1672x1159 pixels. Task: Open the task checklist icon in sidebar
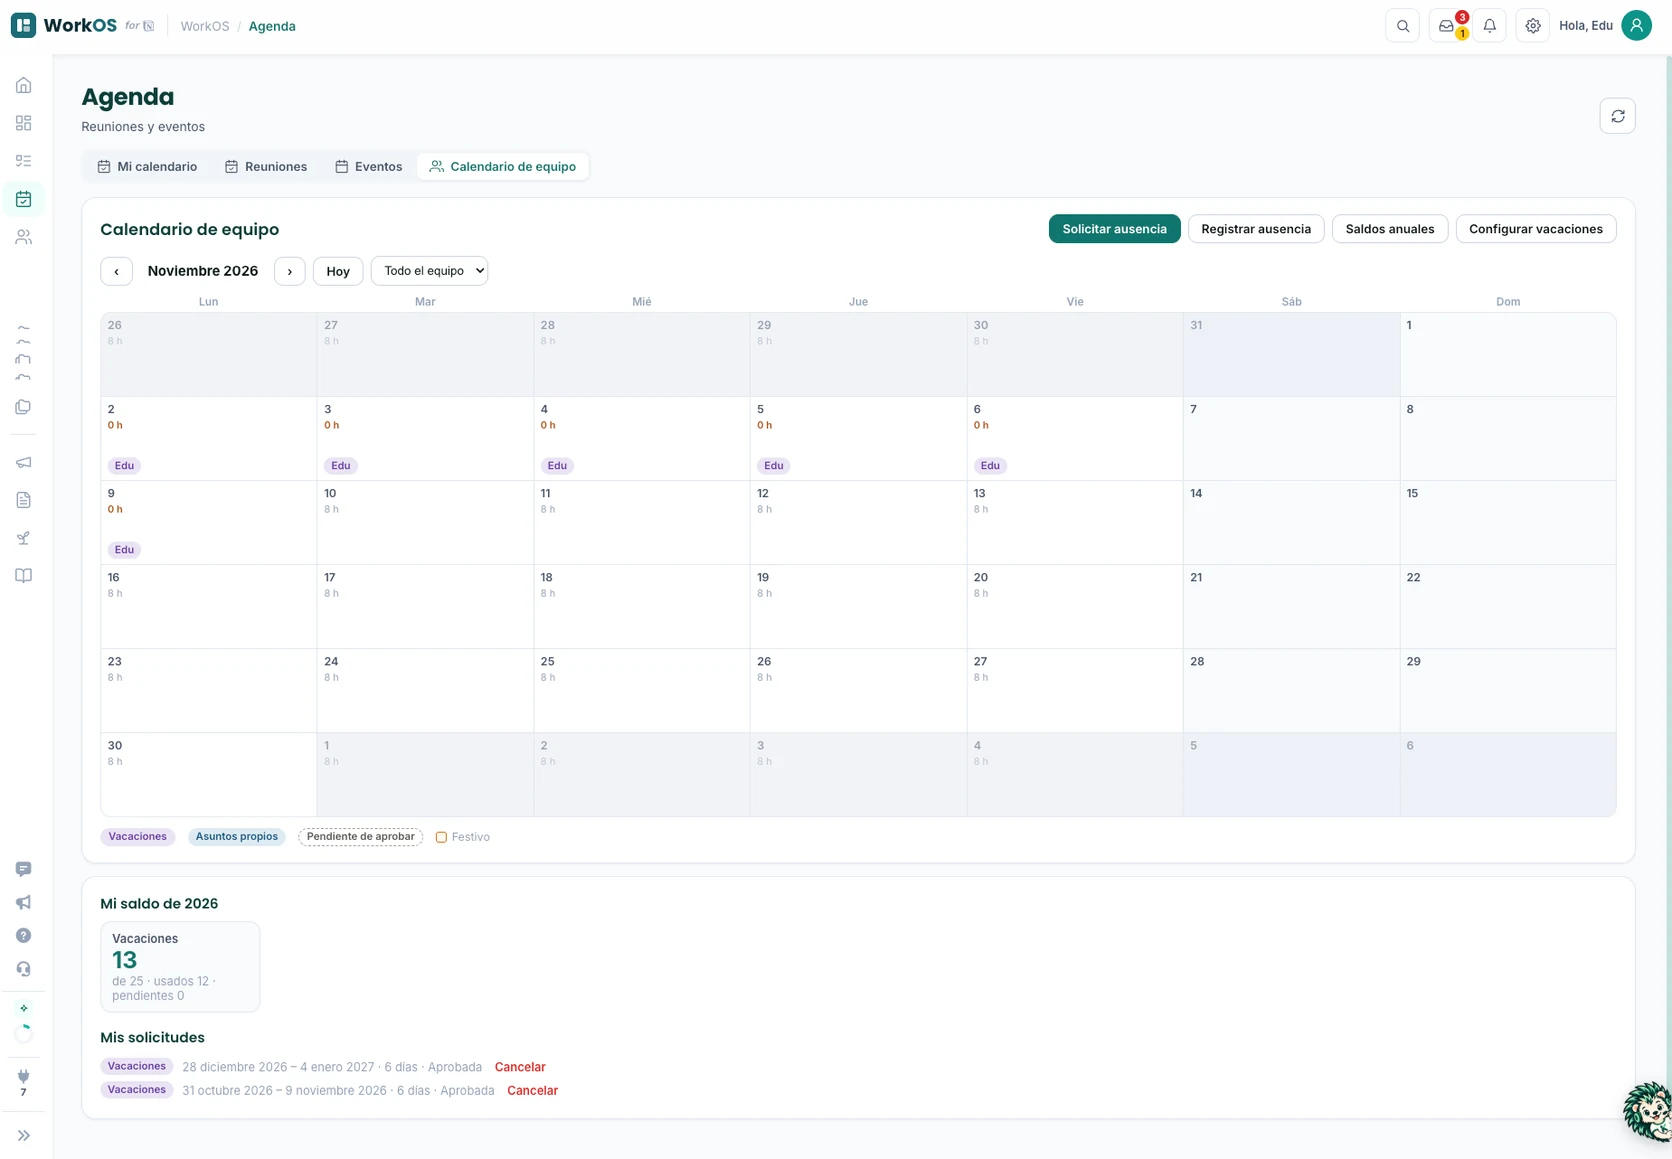(23, 161)
